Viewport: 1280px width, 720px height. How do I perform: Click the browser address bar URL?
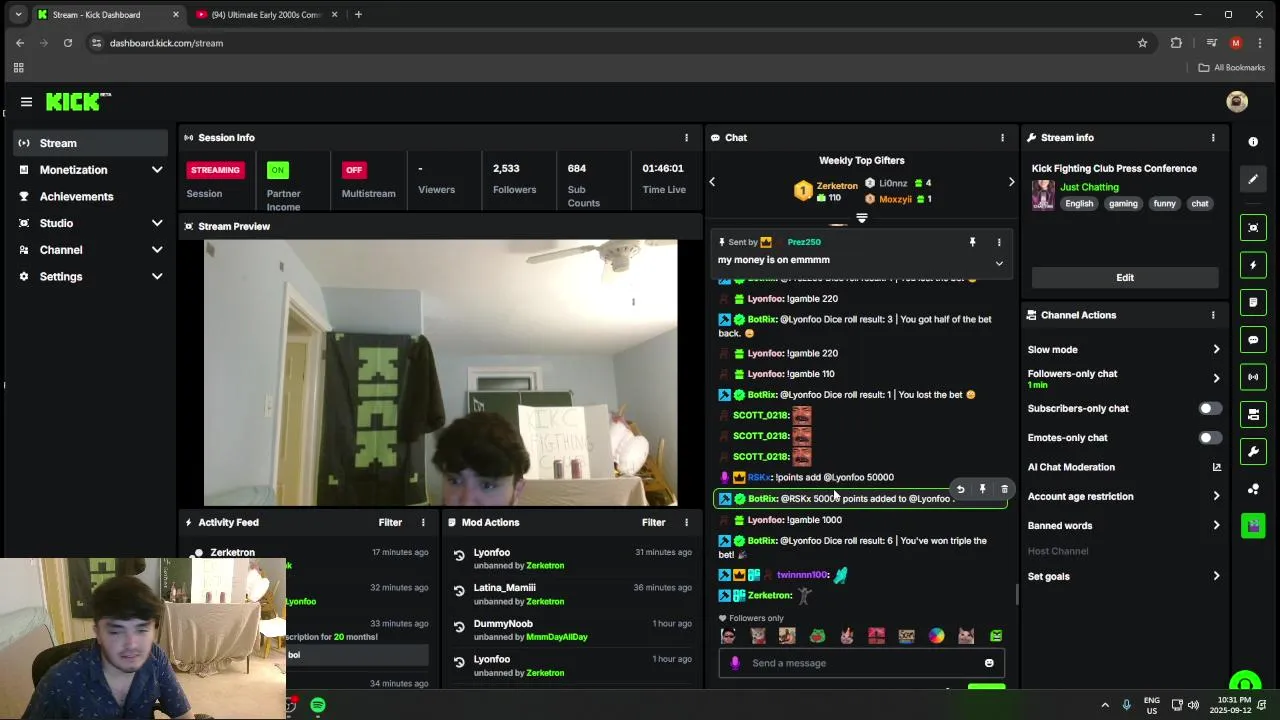pyautogui.click(x=166, y=43)
